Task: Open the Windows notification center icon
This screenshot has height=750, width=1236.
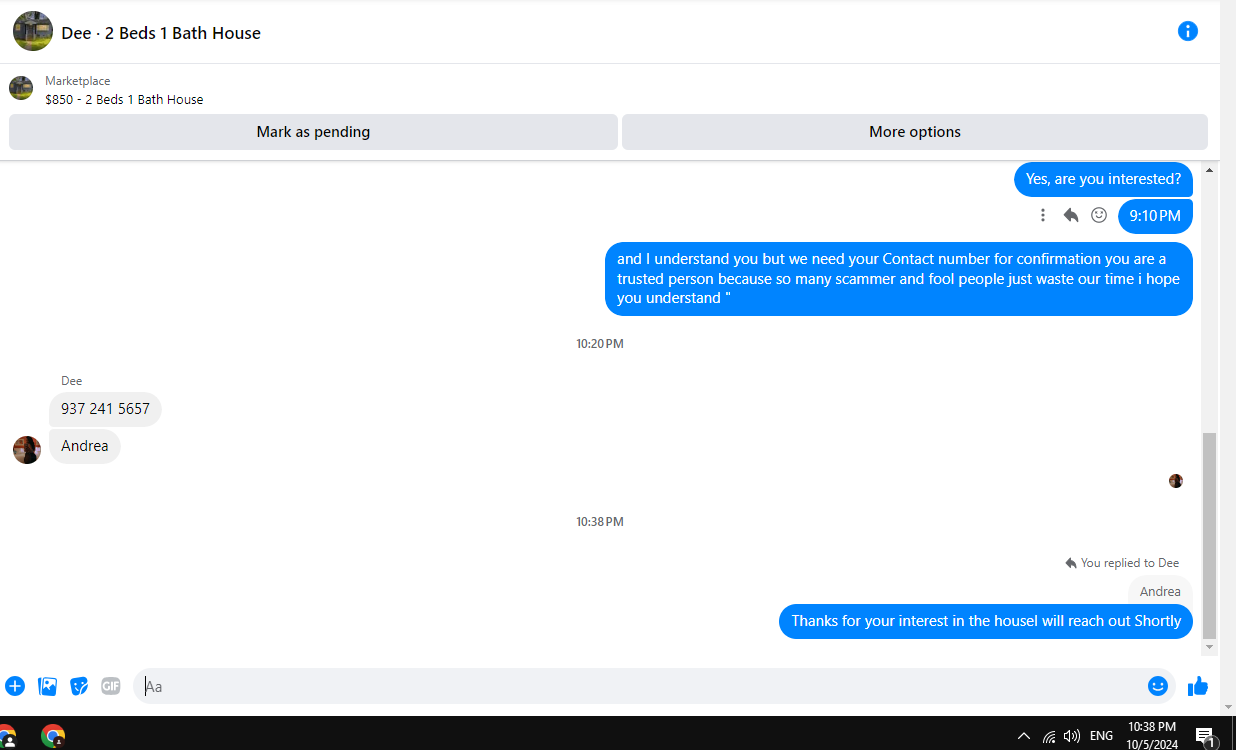Action: 1205,737
